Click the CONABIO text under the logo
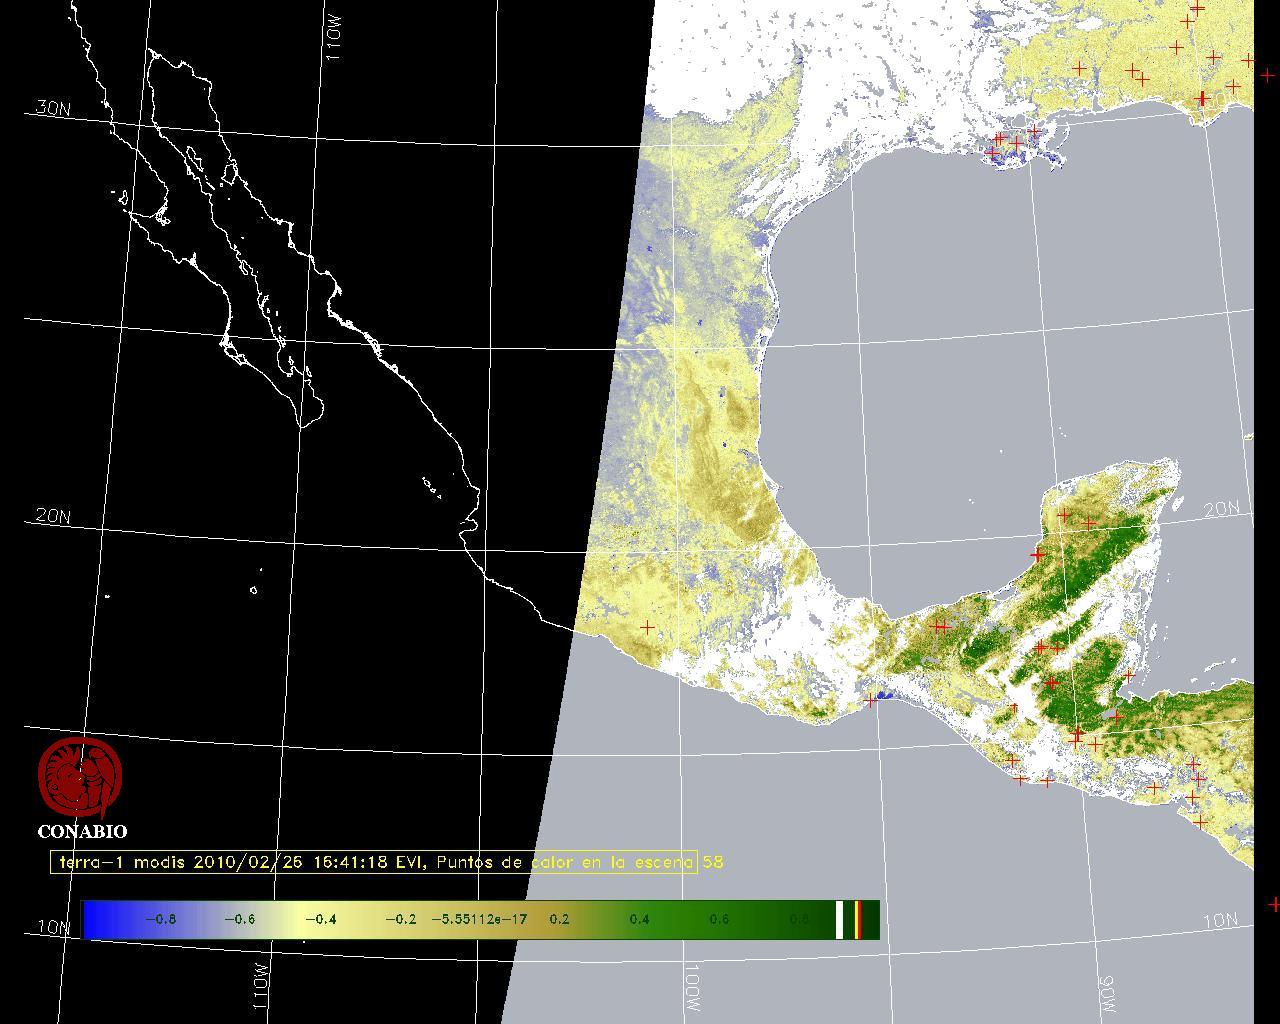The height and width of the screenshot is (1024, 1280). point(82,831)
